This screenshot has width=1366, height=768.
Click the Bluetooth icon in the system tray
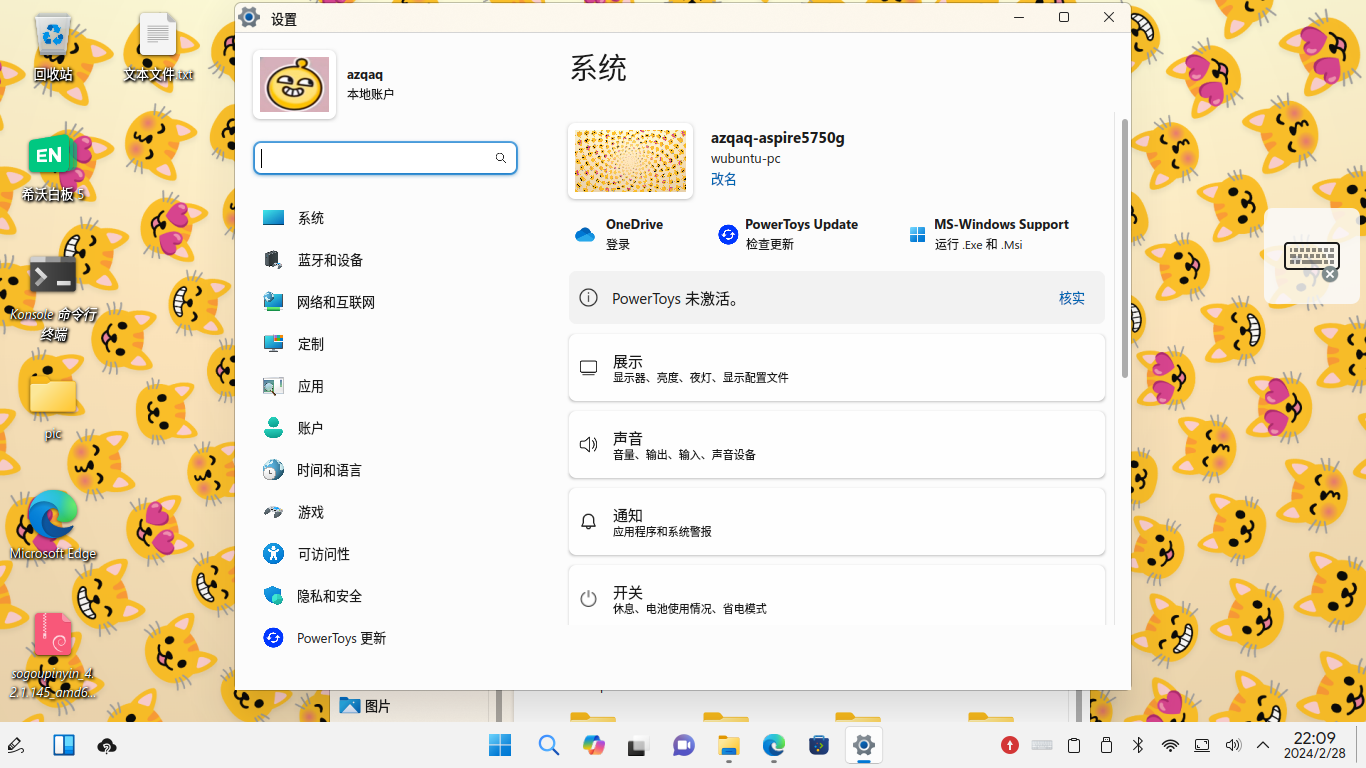click(x=1138, y=745)
